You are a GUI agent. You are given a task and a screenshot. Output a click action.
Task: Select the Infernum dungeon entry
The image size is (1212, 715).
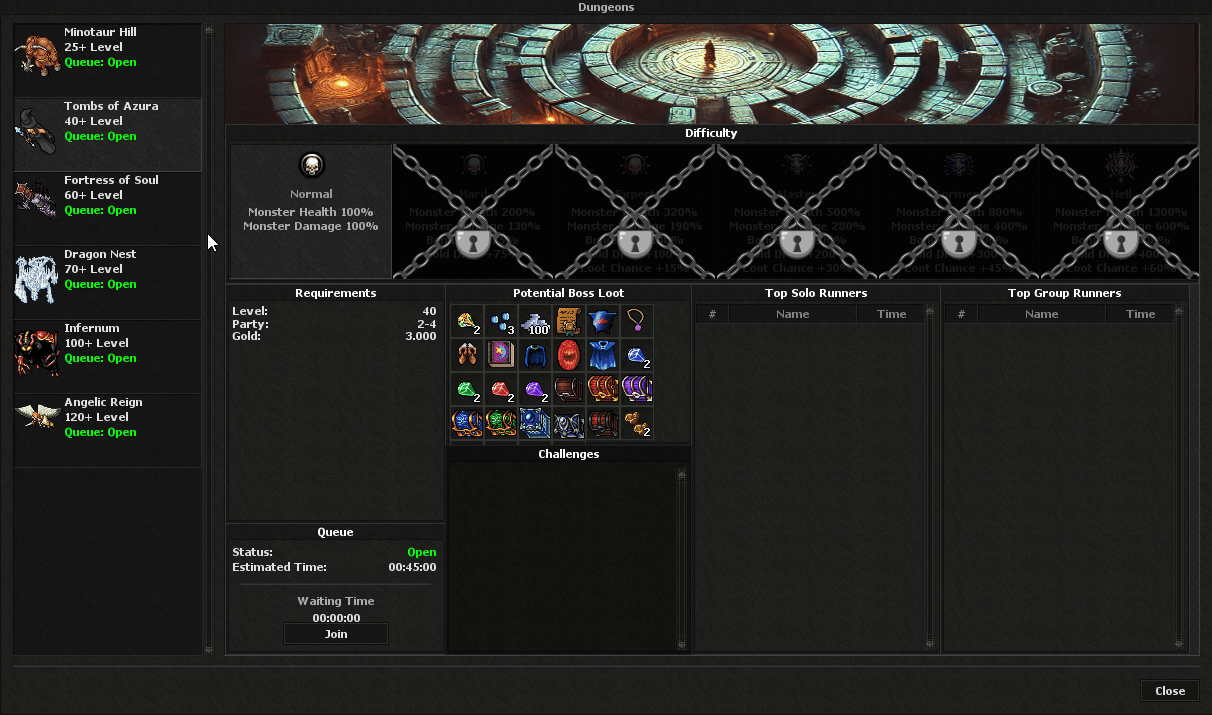tap(108, 356)
